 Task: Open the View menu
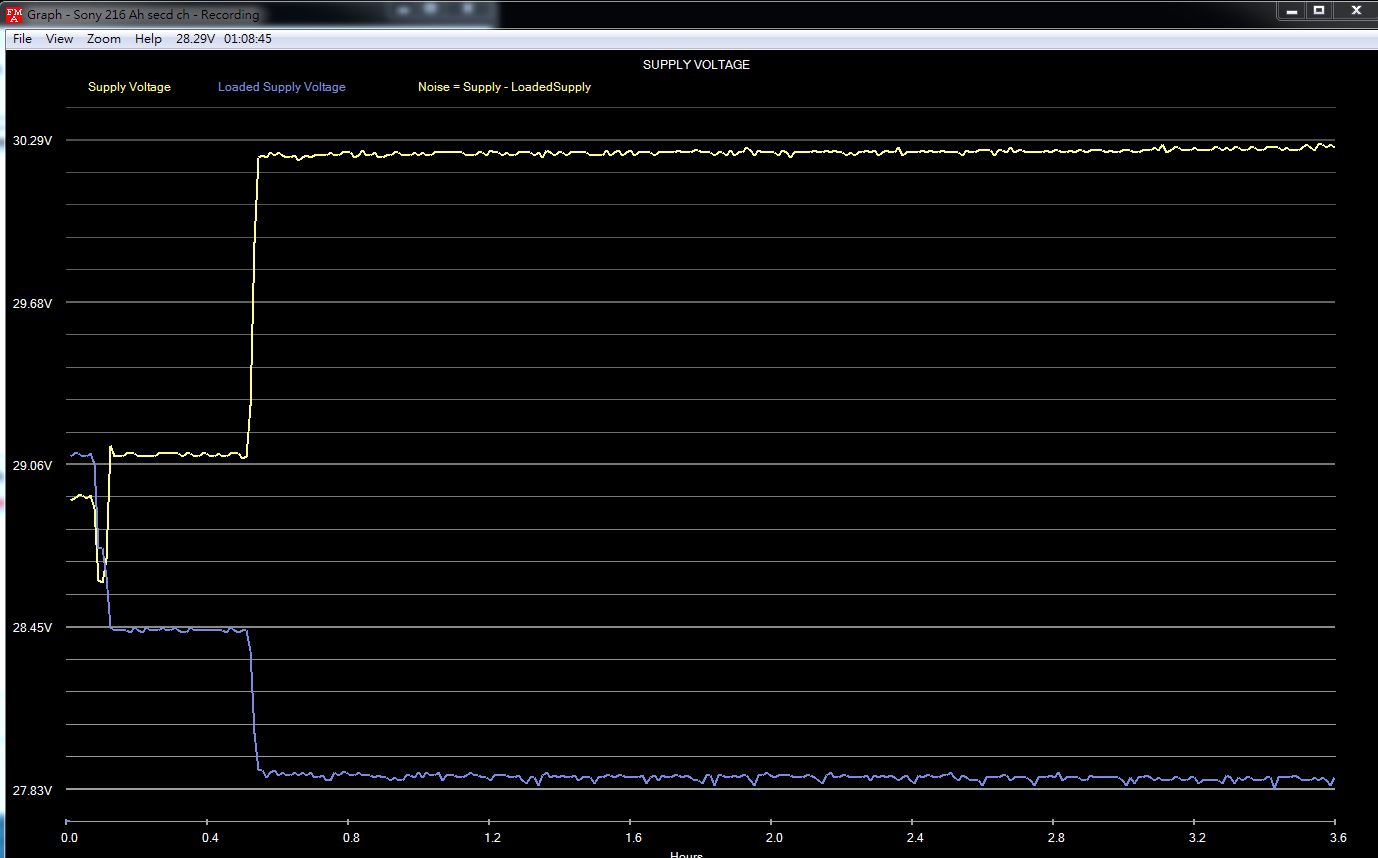(60, 39)
